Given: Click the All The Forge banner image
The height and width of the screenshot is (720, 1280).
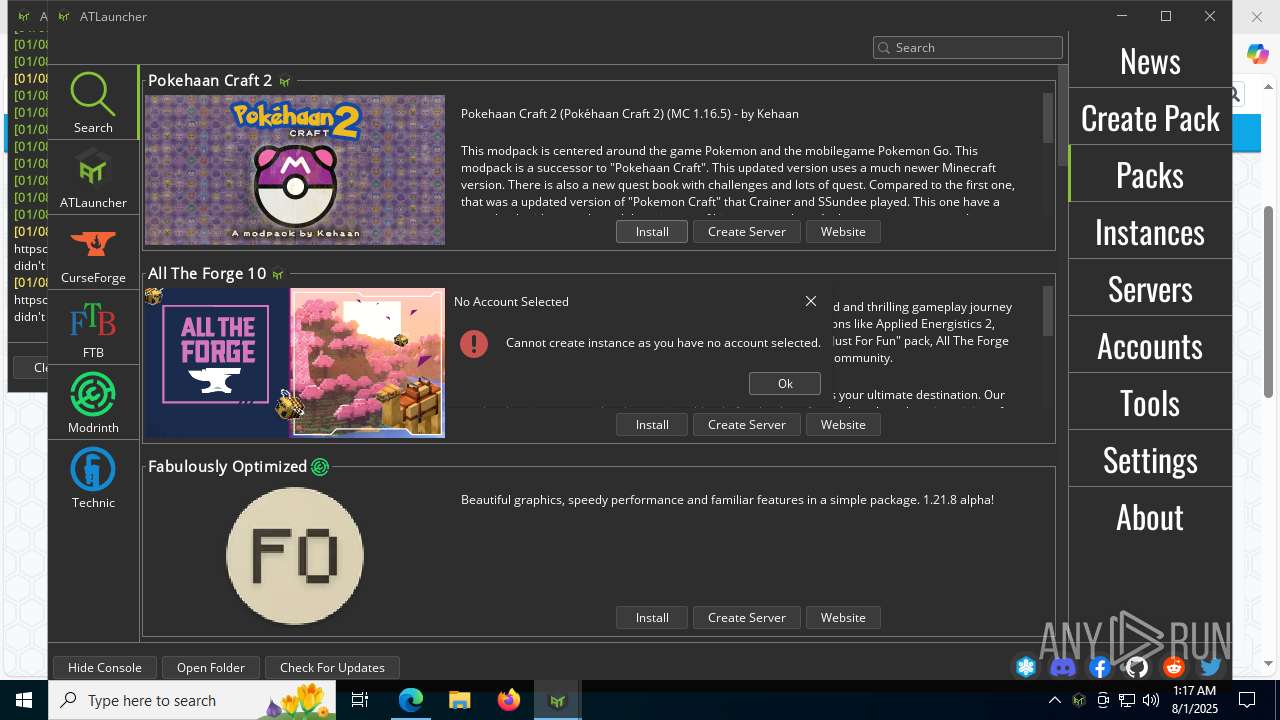Looking at the screenshot, I should point(295,363).
